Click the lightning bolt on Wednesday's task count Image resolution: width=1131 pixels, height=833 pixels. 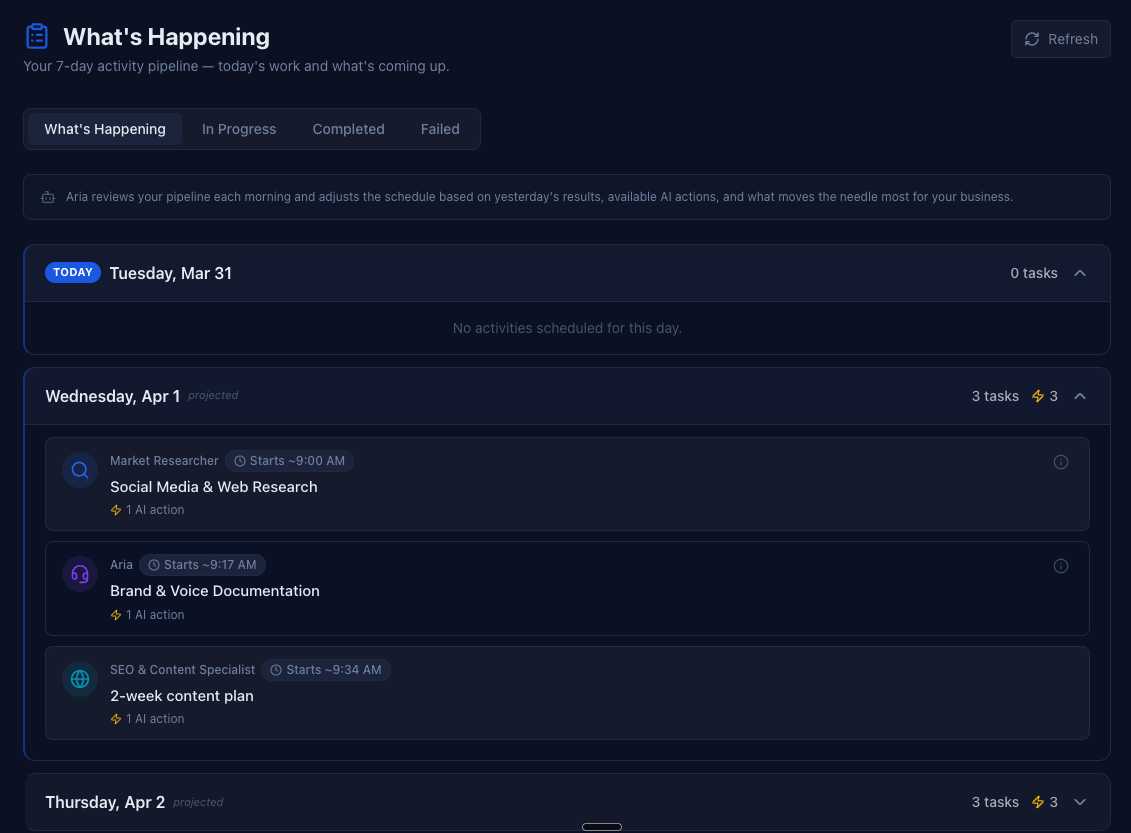click(x=1037, y=396)
